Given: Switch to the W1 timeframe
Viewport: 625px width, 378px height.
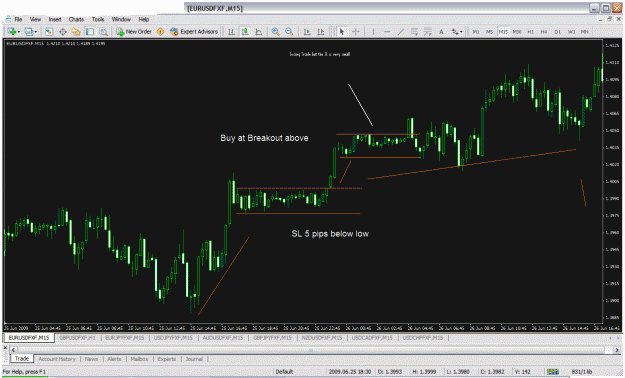Looking at the screenshot, I should pyautogui.click(x=572, y=32).
